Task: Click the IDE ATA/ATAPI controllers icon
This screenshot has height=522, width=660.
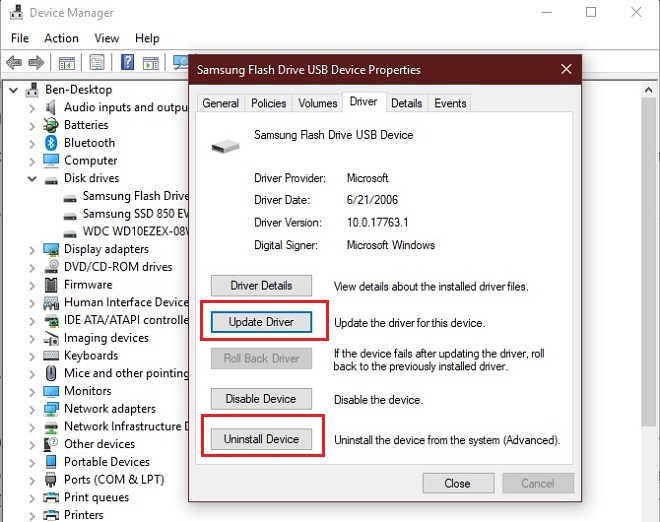Action: pyautogui.click(x=51, y=320)
